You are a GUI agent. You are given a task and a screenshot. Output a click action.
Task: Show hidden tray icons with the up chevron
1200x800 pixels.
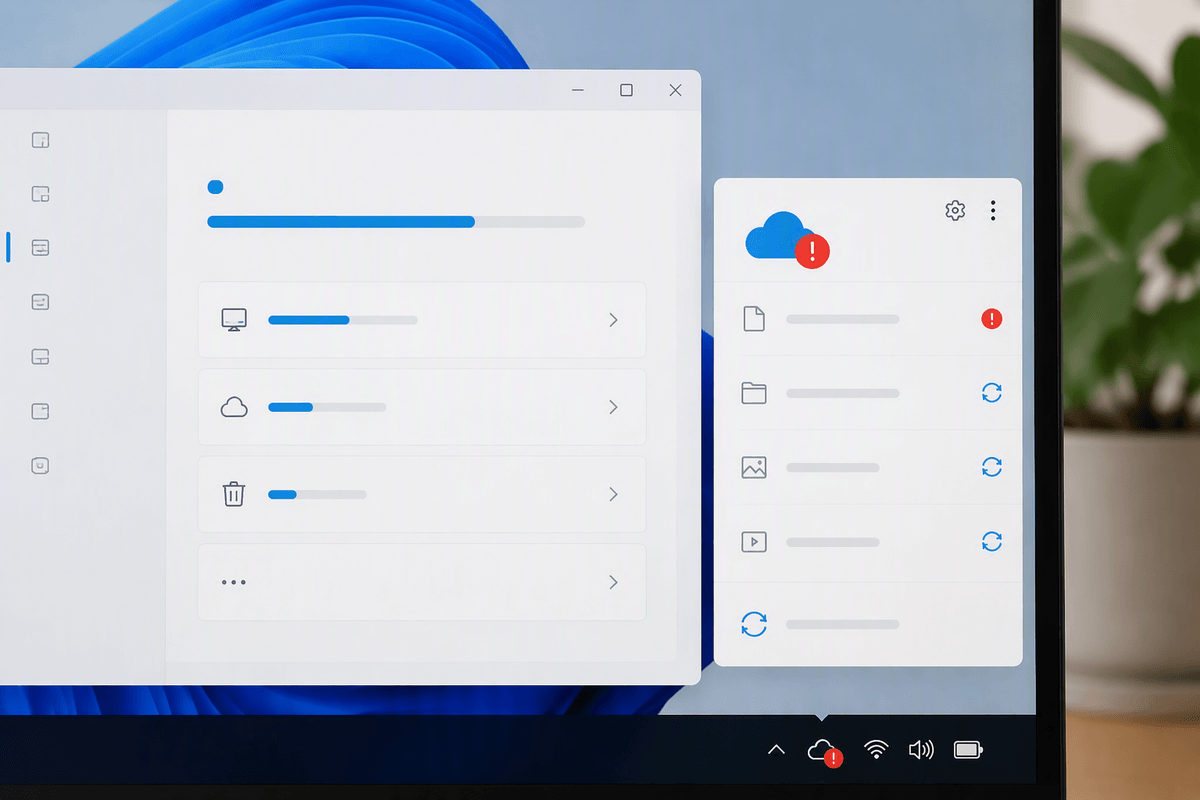(x=776, y=749)
